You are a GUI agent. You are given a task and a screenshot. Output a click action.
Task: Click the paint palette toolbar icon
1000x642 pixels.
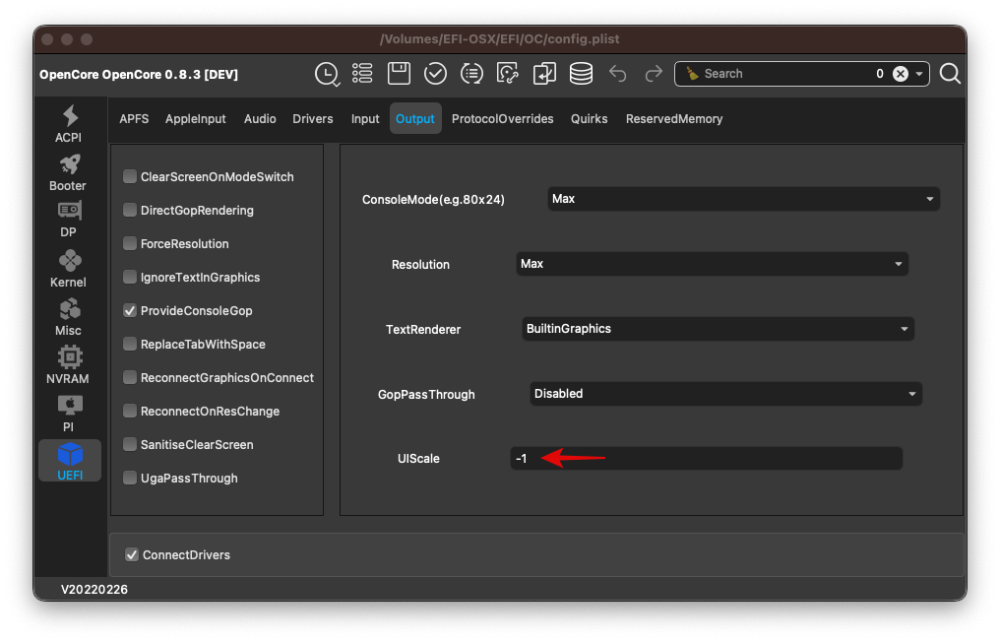pos(508,74)
